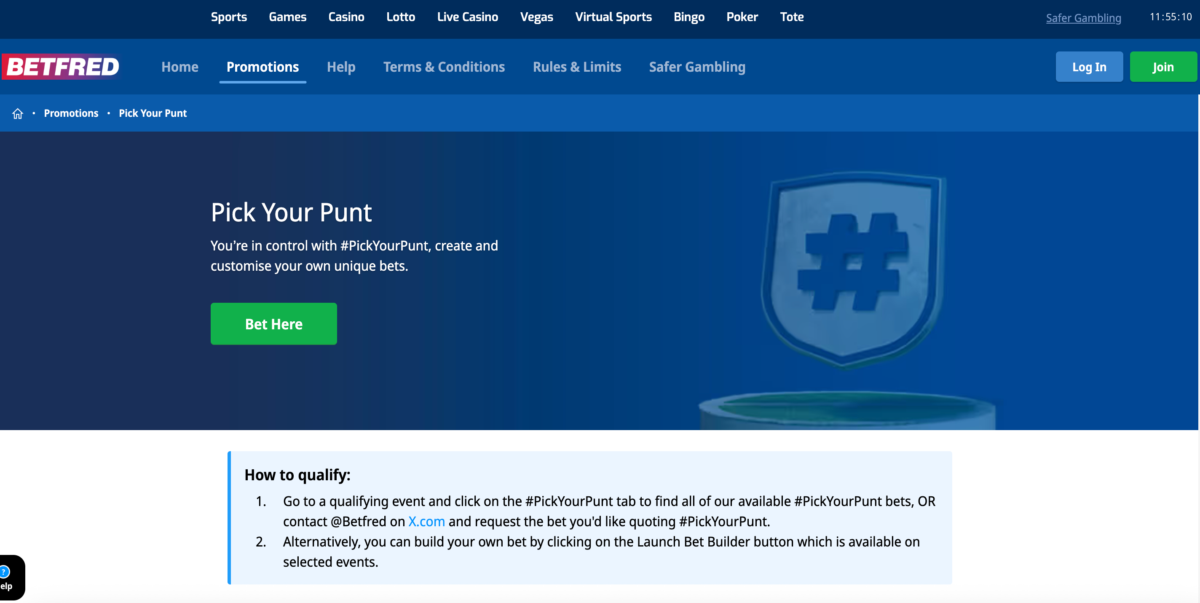Follow the Safer Gambling link in top bar

pos(1084,18)
